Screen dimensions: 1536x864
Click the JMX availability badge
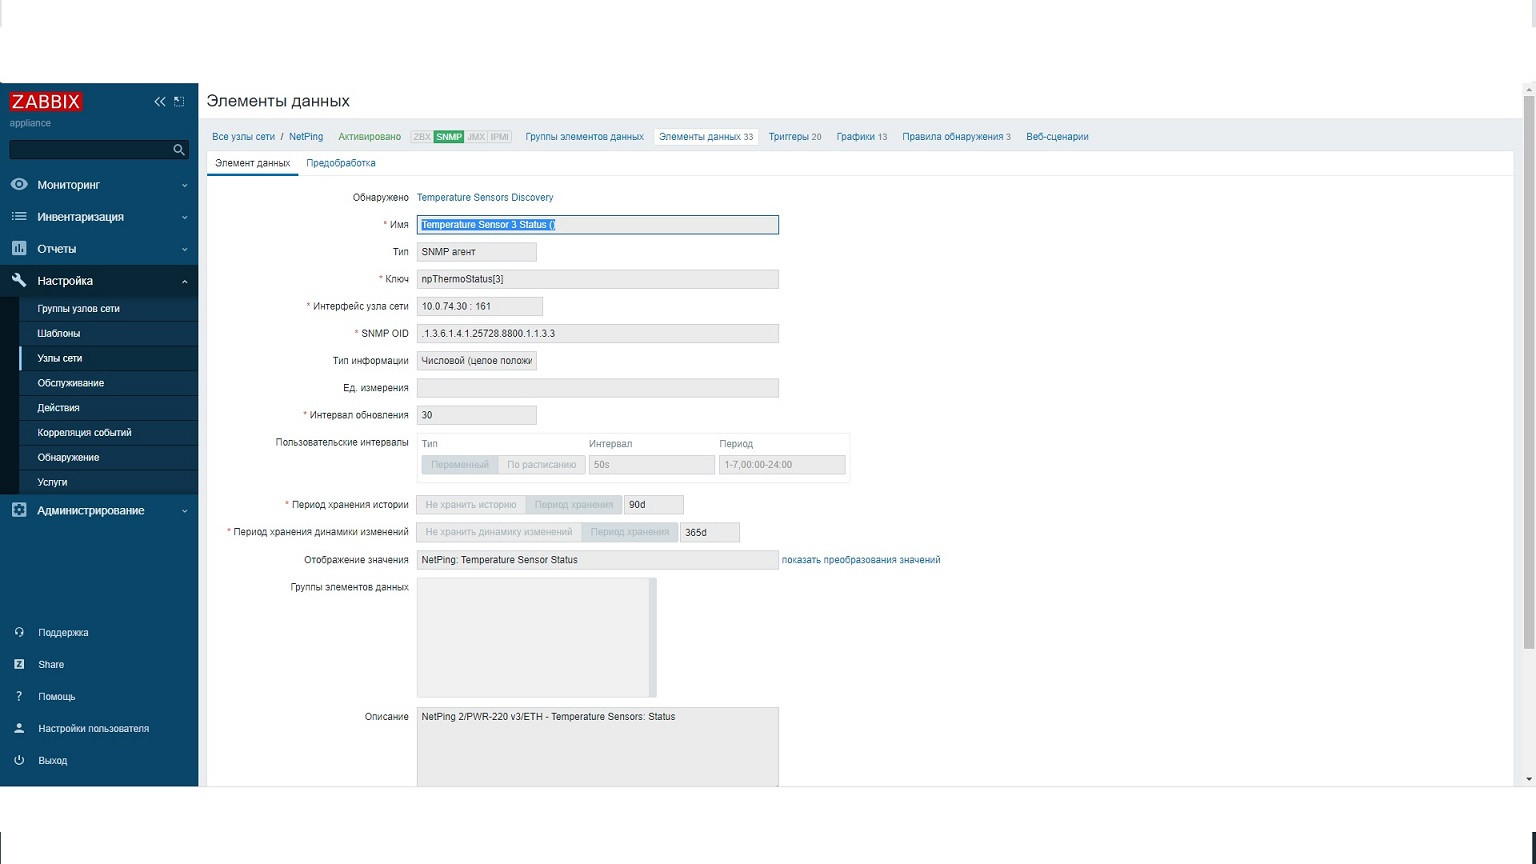[x=476, y=137]
